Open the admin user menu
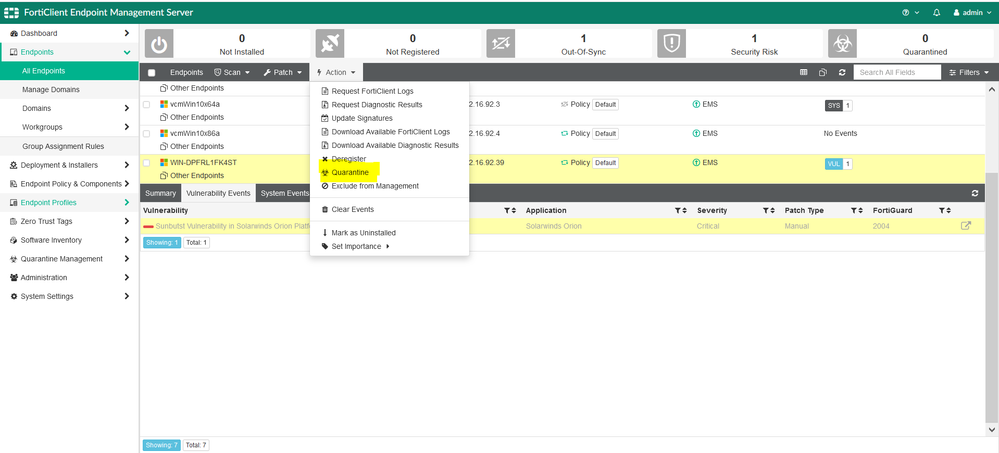Image resolution: width=999 pixels, height=453 pixels. click(x=972, y=13)
